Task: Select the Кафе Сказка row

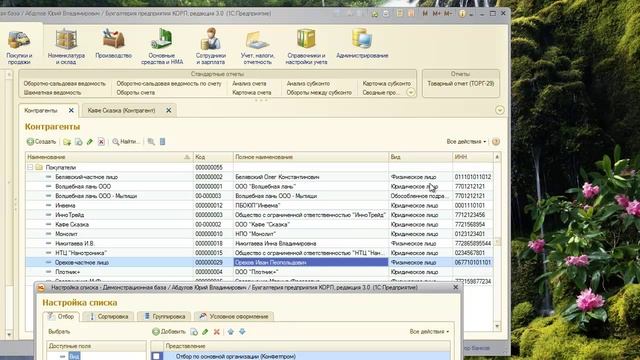Action: click(x=259, y=224)
